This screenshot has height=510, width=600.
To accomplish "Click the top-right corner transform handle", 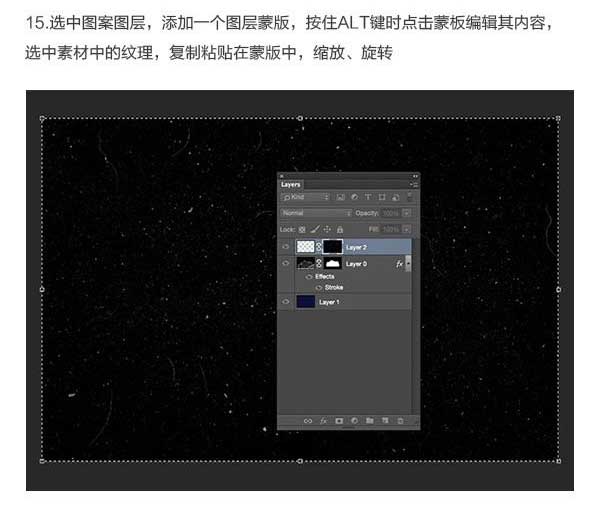I will (559, 119).
